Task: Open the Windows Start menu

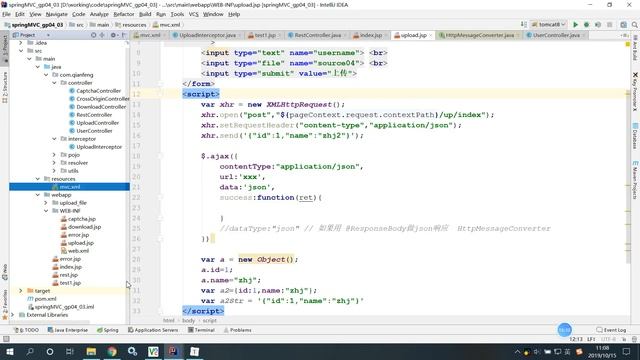Action: point(9,351)
